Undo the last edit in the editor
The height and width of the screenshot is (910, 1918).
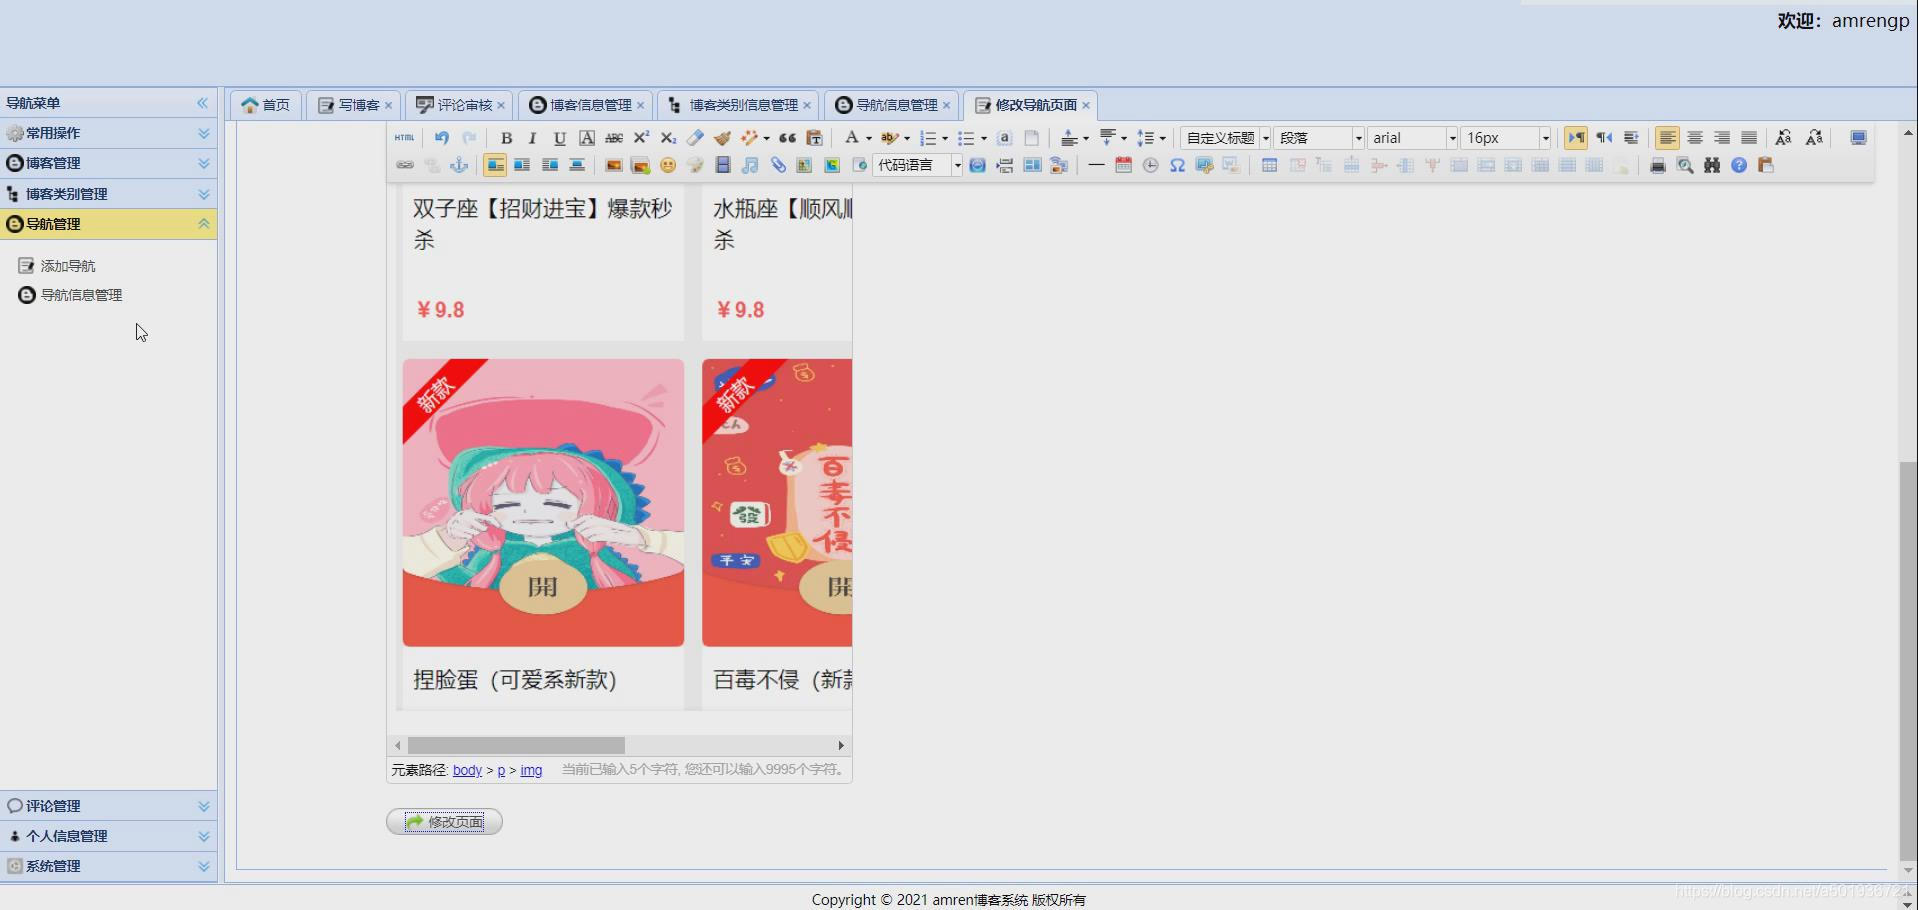[441, 137]
